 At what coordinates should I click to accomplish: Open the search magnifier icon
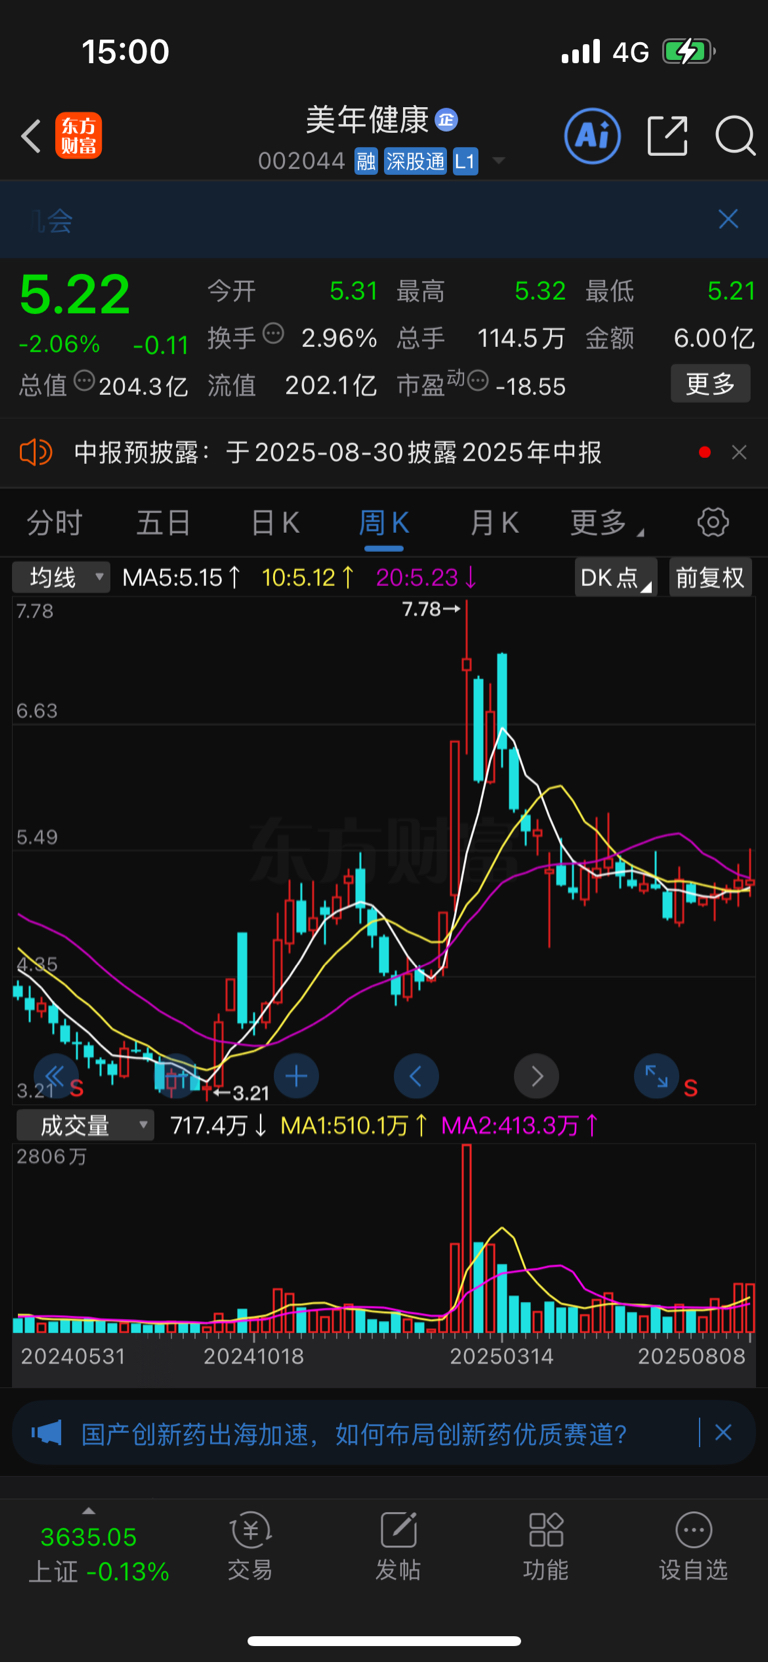tap(735, 135)
